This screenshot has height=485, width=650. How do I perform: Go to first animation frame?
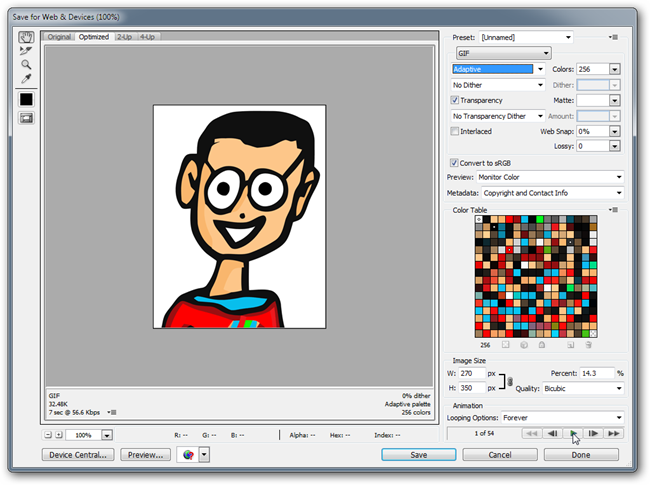click(x=532, y=434)
